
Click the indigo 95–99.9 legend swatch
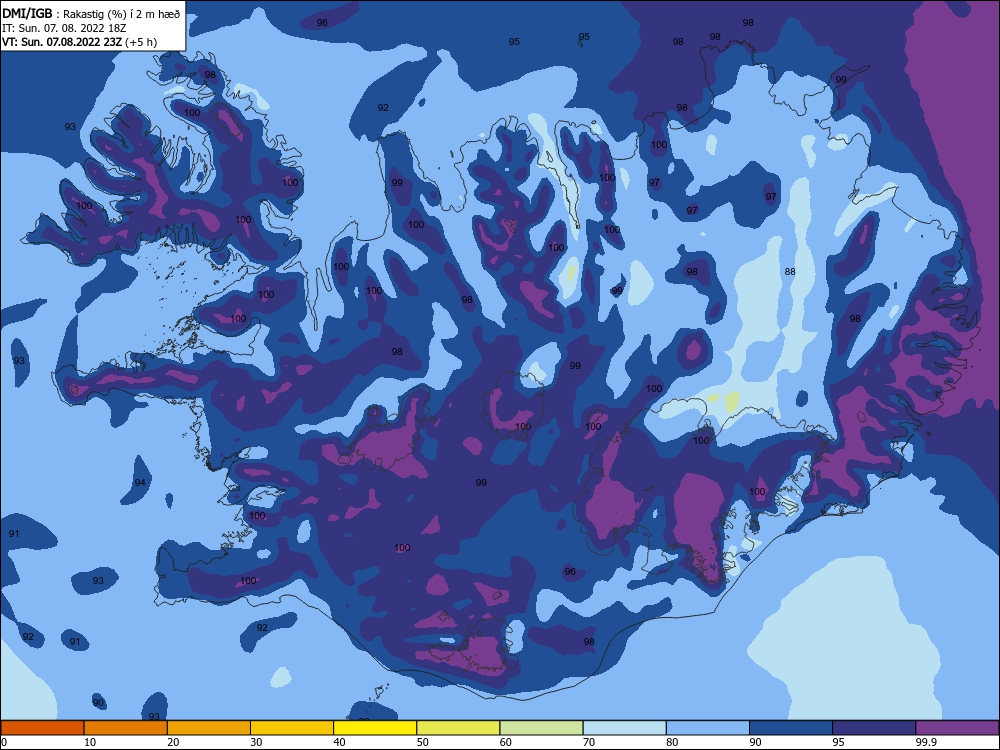[874, 728]
